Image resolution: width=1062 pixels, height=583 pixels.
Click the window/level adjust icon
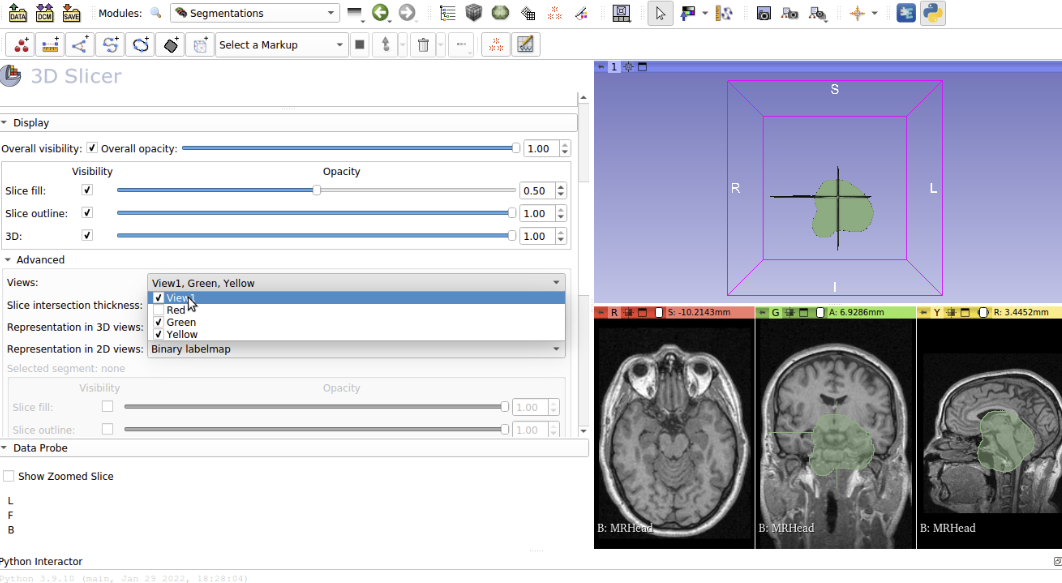click(688, 13)
